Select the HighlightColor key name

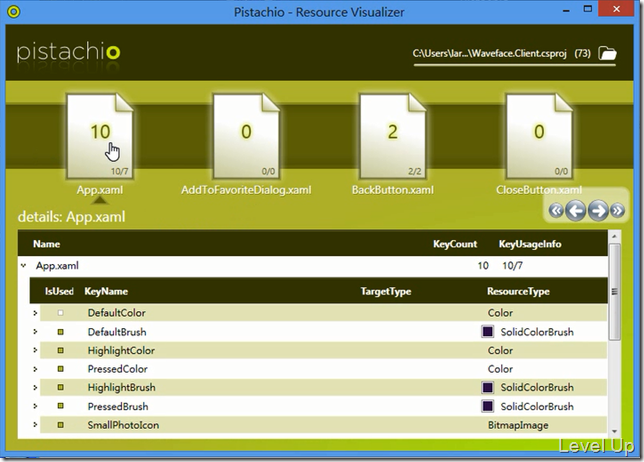pos(121,350)
